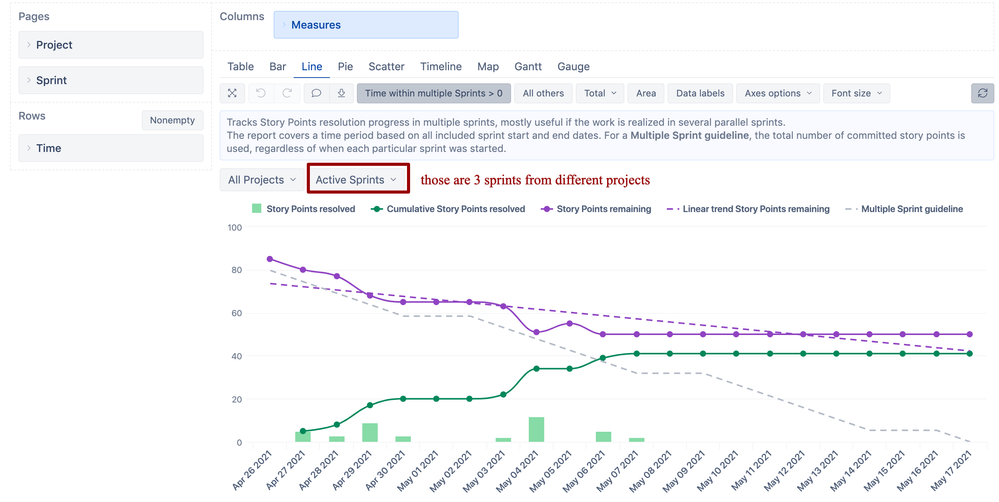Screen dimensions: 999x502
Task: Switch to the Gauge tab
Action: [x=573, y=66]
